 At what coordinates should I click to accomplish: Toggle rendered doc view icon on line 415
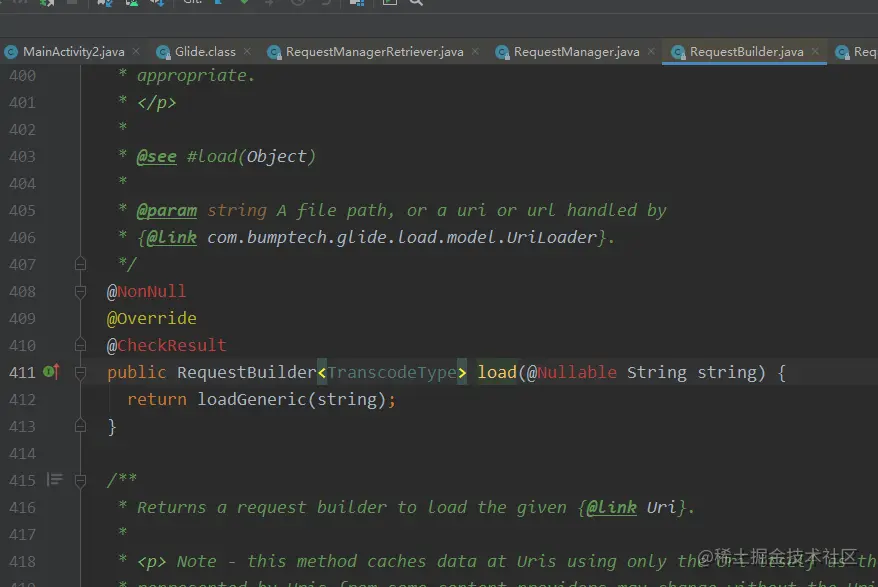(55, 479)
